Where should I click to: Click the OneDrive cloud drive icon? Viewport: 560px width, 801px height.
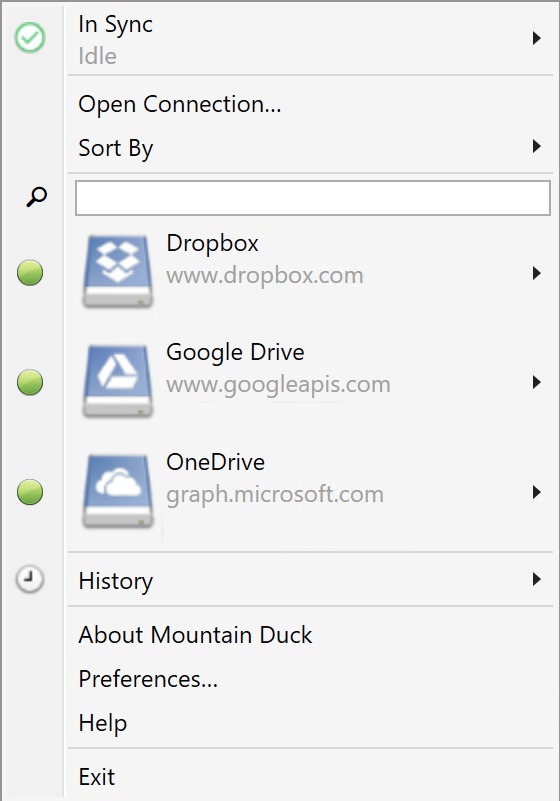(x=118, y=491)
